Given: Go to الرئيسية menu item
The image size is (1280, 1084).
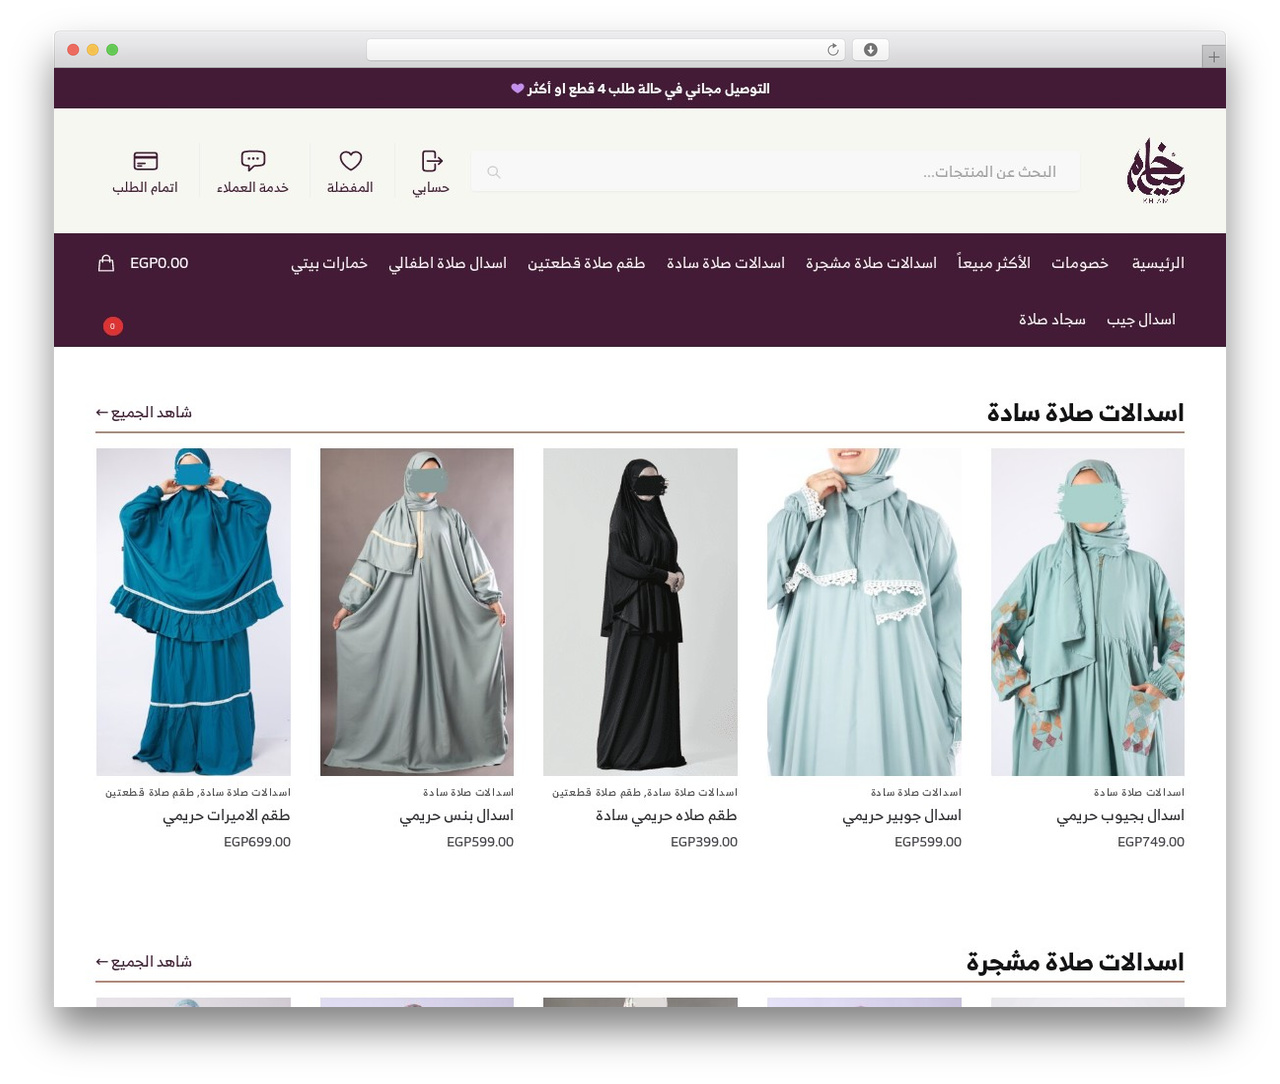Looking at the screenshot, I should click(x=1158, y=263).
